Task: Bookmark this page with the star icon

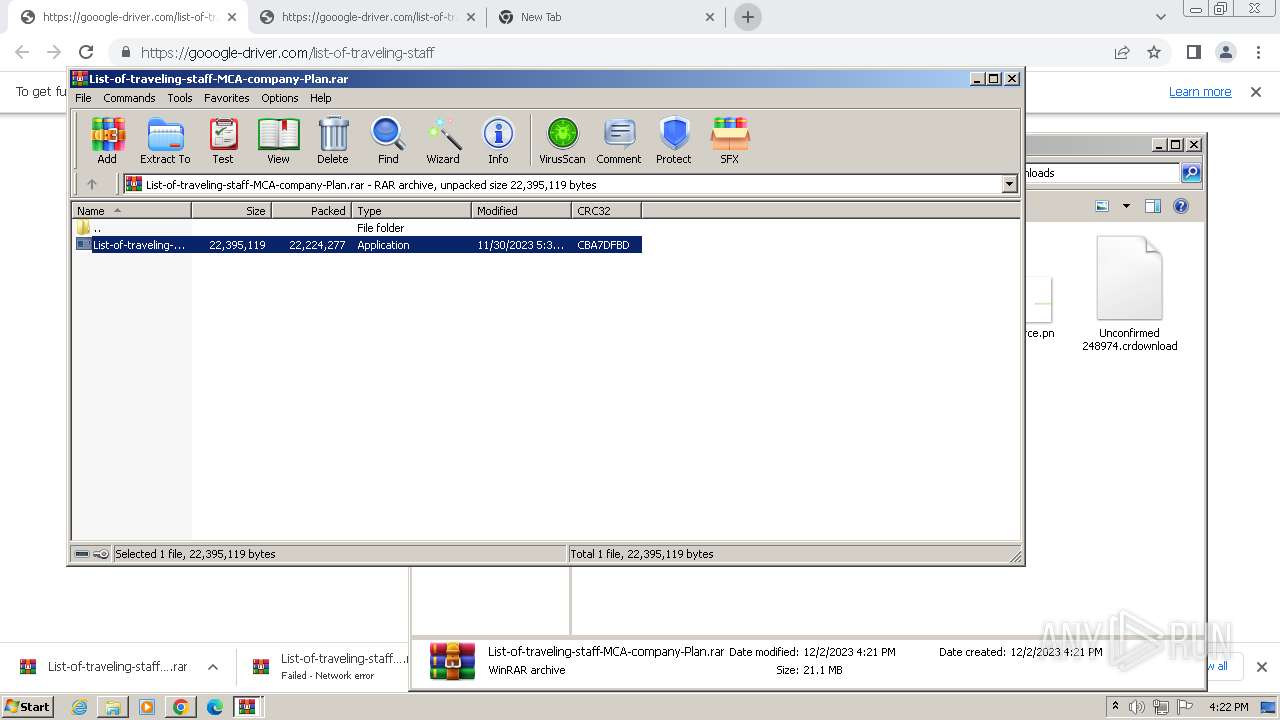Action: [x=1154, y=53]
